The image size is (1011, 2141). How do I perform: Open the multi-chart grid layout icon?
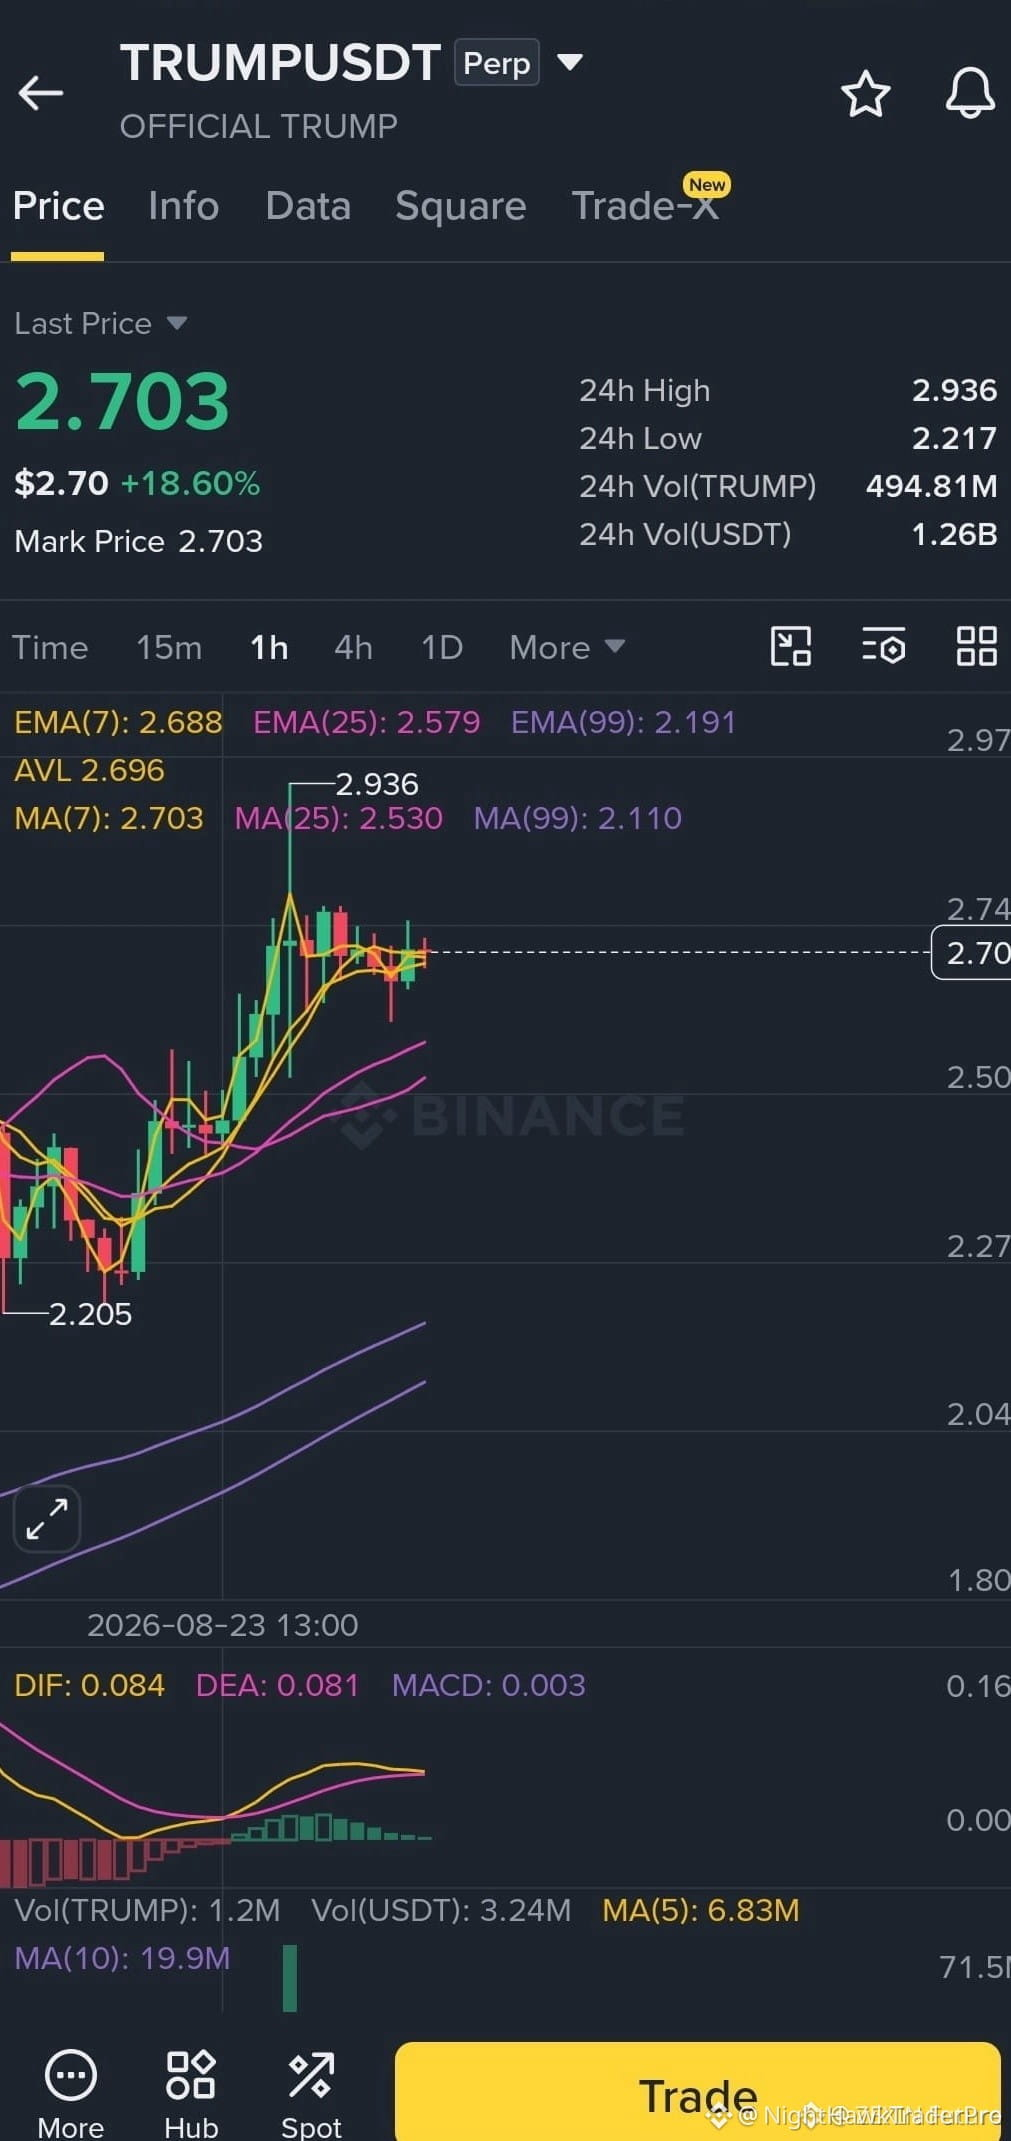(976, 646)
